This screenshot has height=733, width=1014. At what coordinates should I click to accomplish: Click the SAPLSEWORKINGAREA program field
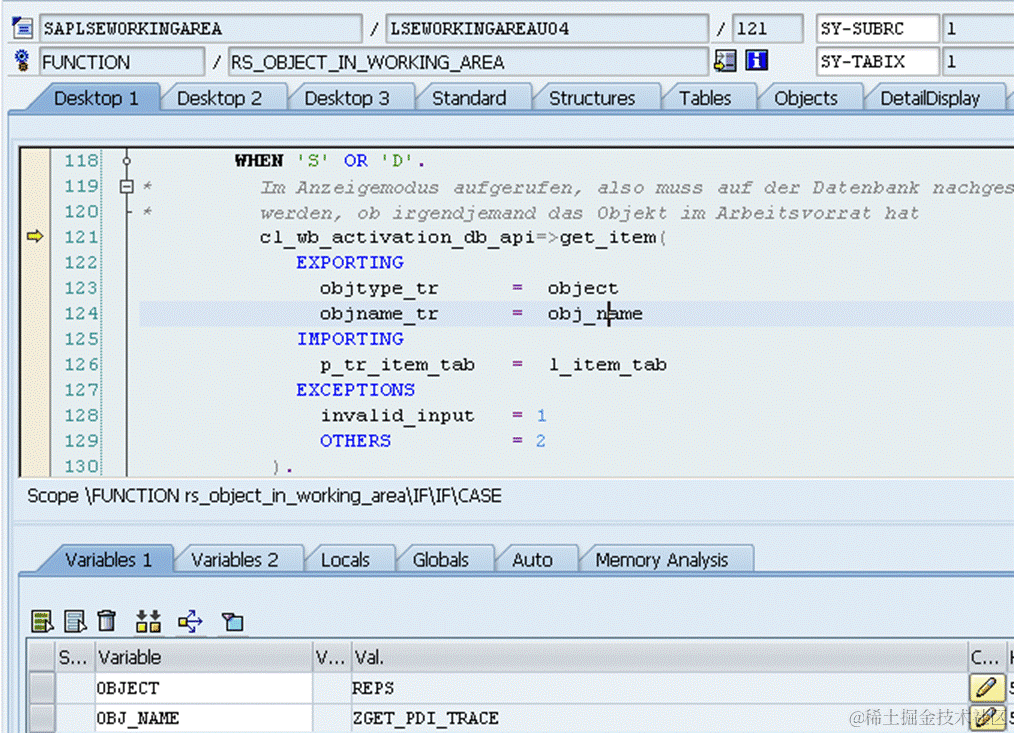tap(200, 28)
